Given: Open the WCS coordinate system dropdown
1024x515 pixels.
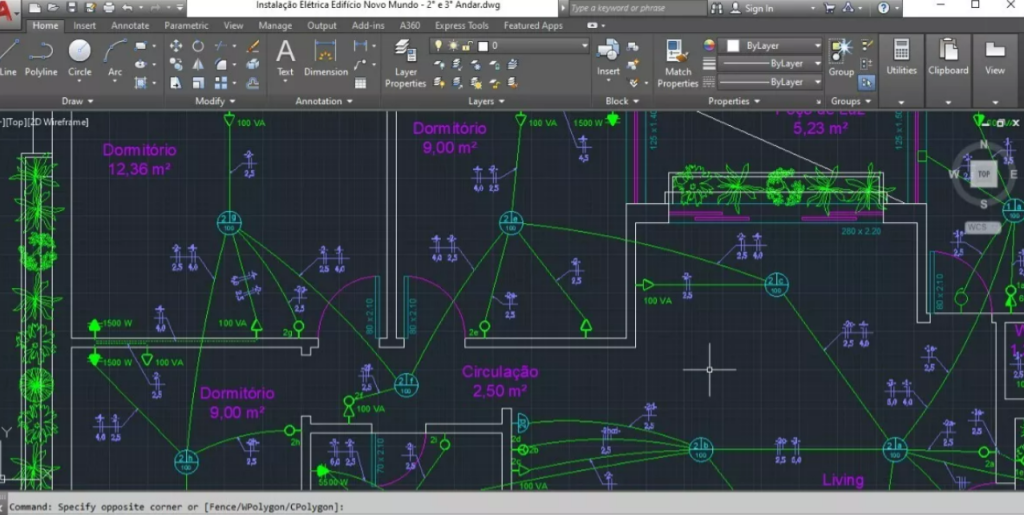Looking at the screenshot, I should [982, 227].
